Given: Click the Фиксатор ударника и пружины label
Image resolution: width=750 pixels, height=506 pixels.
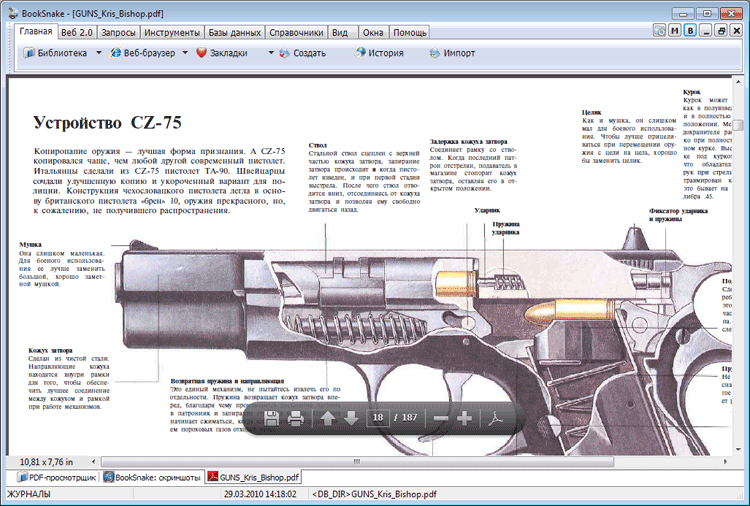Looking at the screenshot, I should (678, 215).
